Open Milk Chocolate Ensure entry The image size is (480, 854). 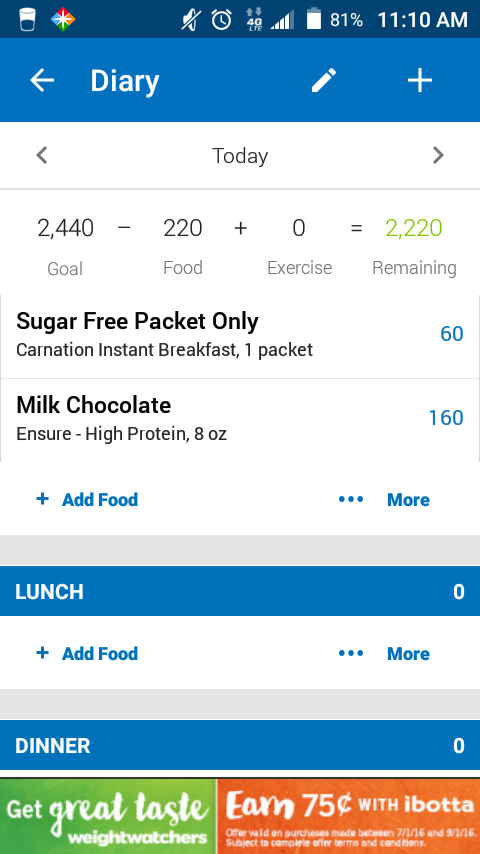tap(240, 420)
